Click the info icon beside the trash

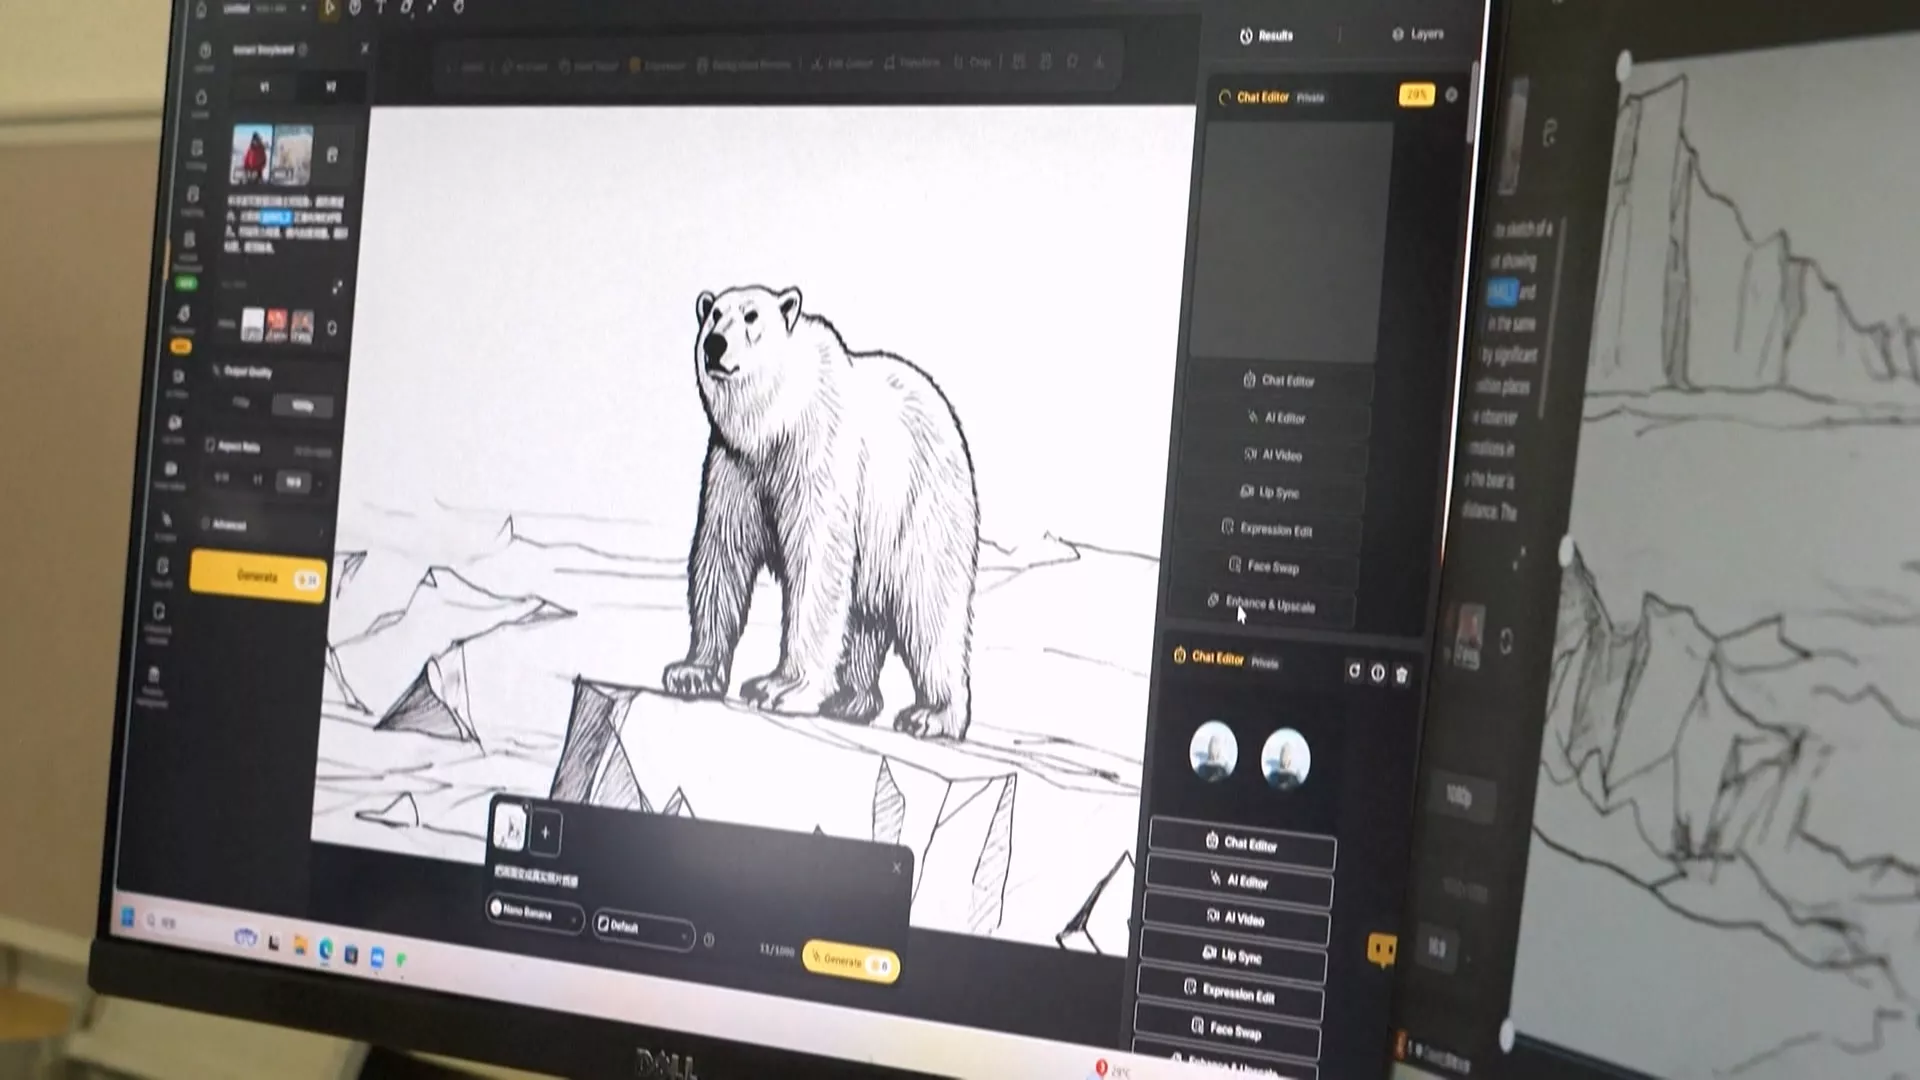[1378, 673]
